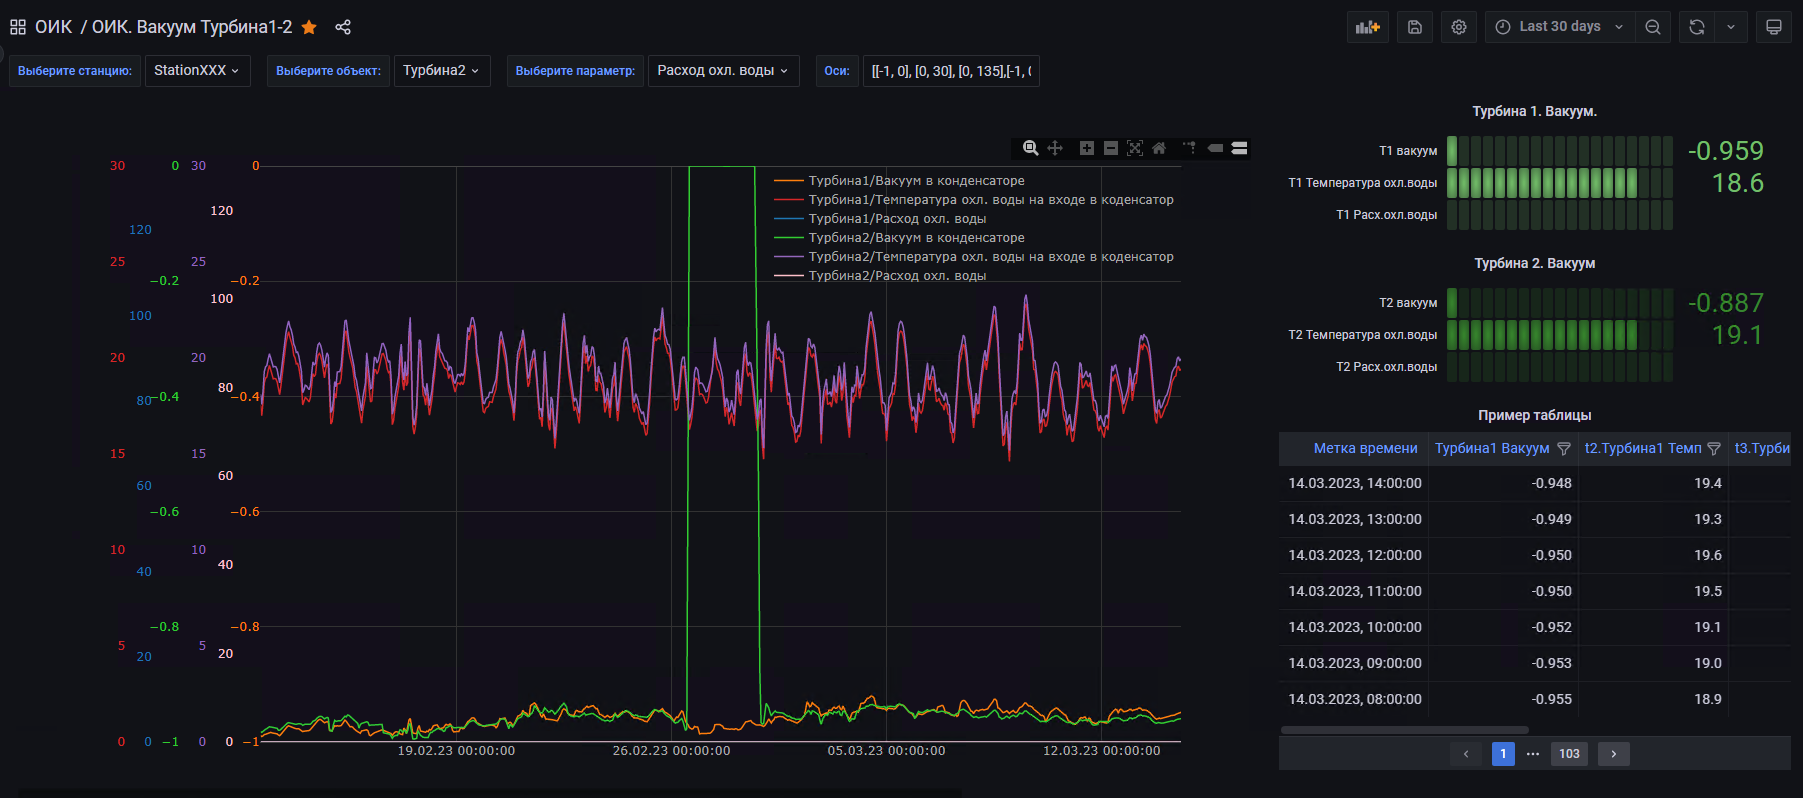Viewport: 1803px width, 798px height.
Task: Save the dashboard with the disk icon
Action: [x=1414, y=27]
